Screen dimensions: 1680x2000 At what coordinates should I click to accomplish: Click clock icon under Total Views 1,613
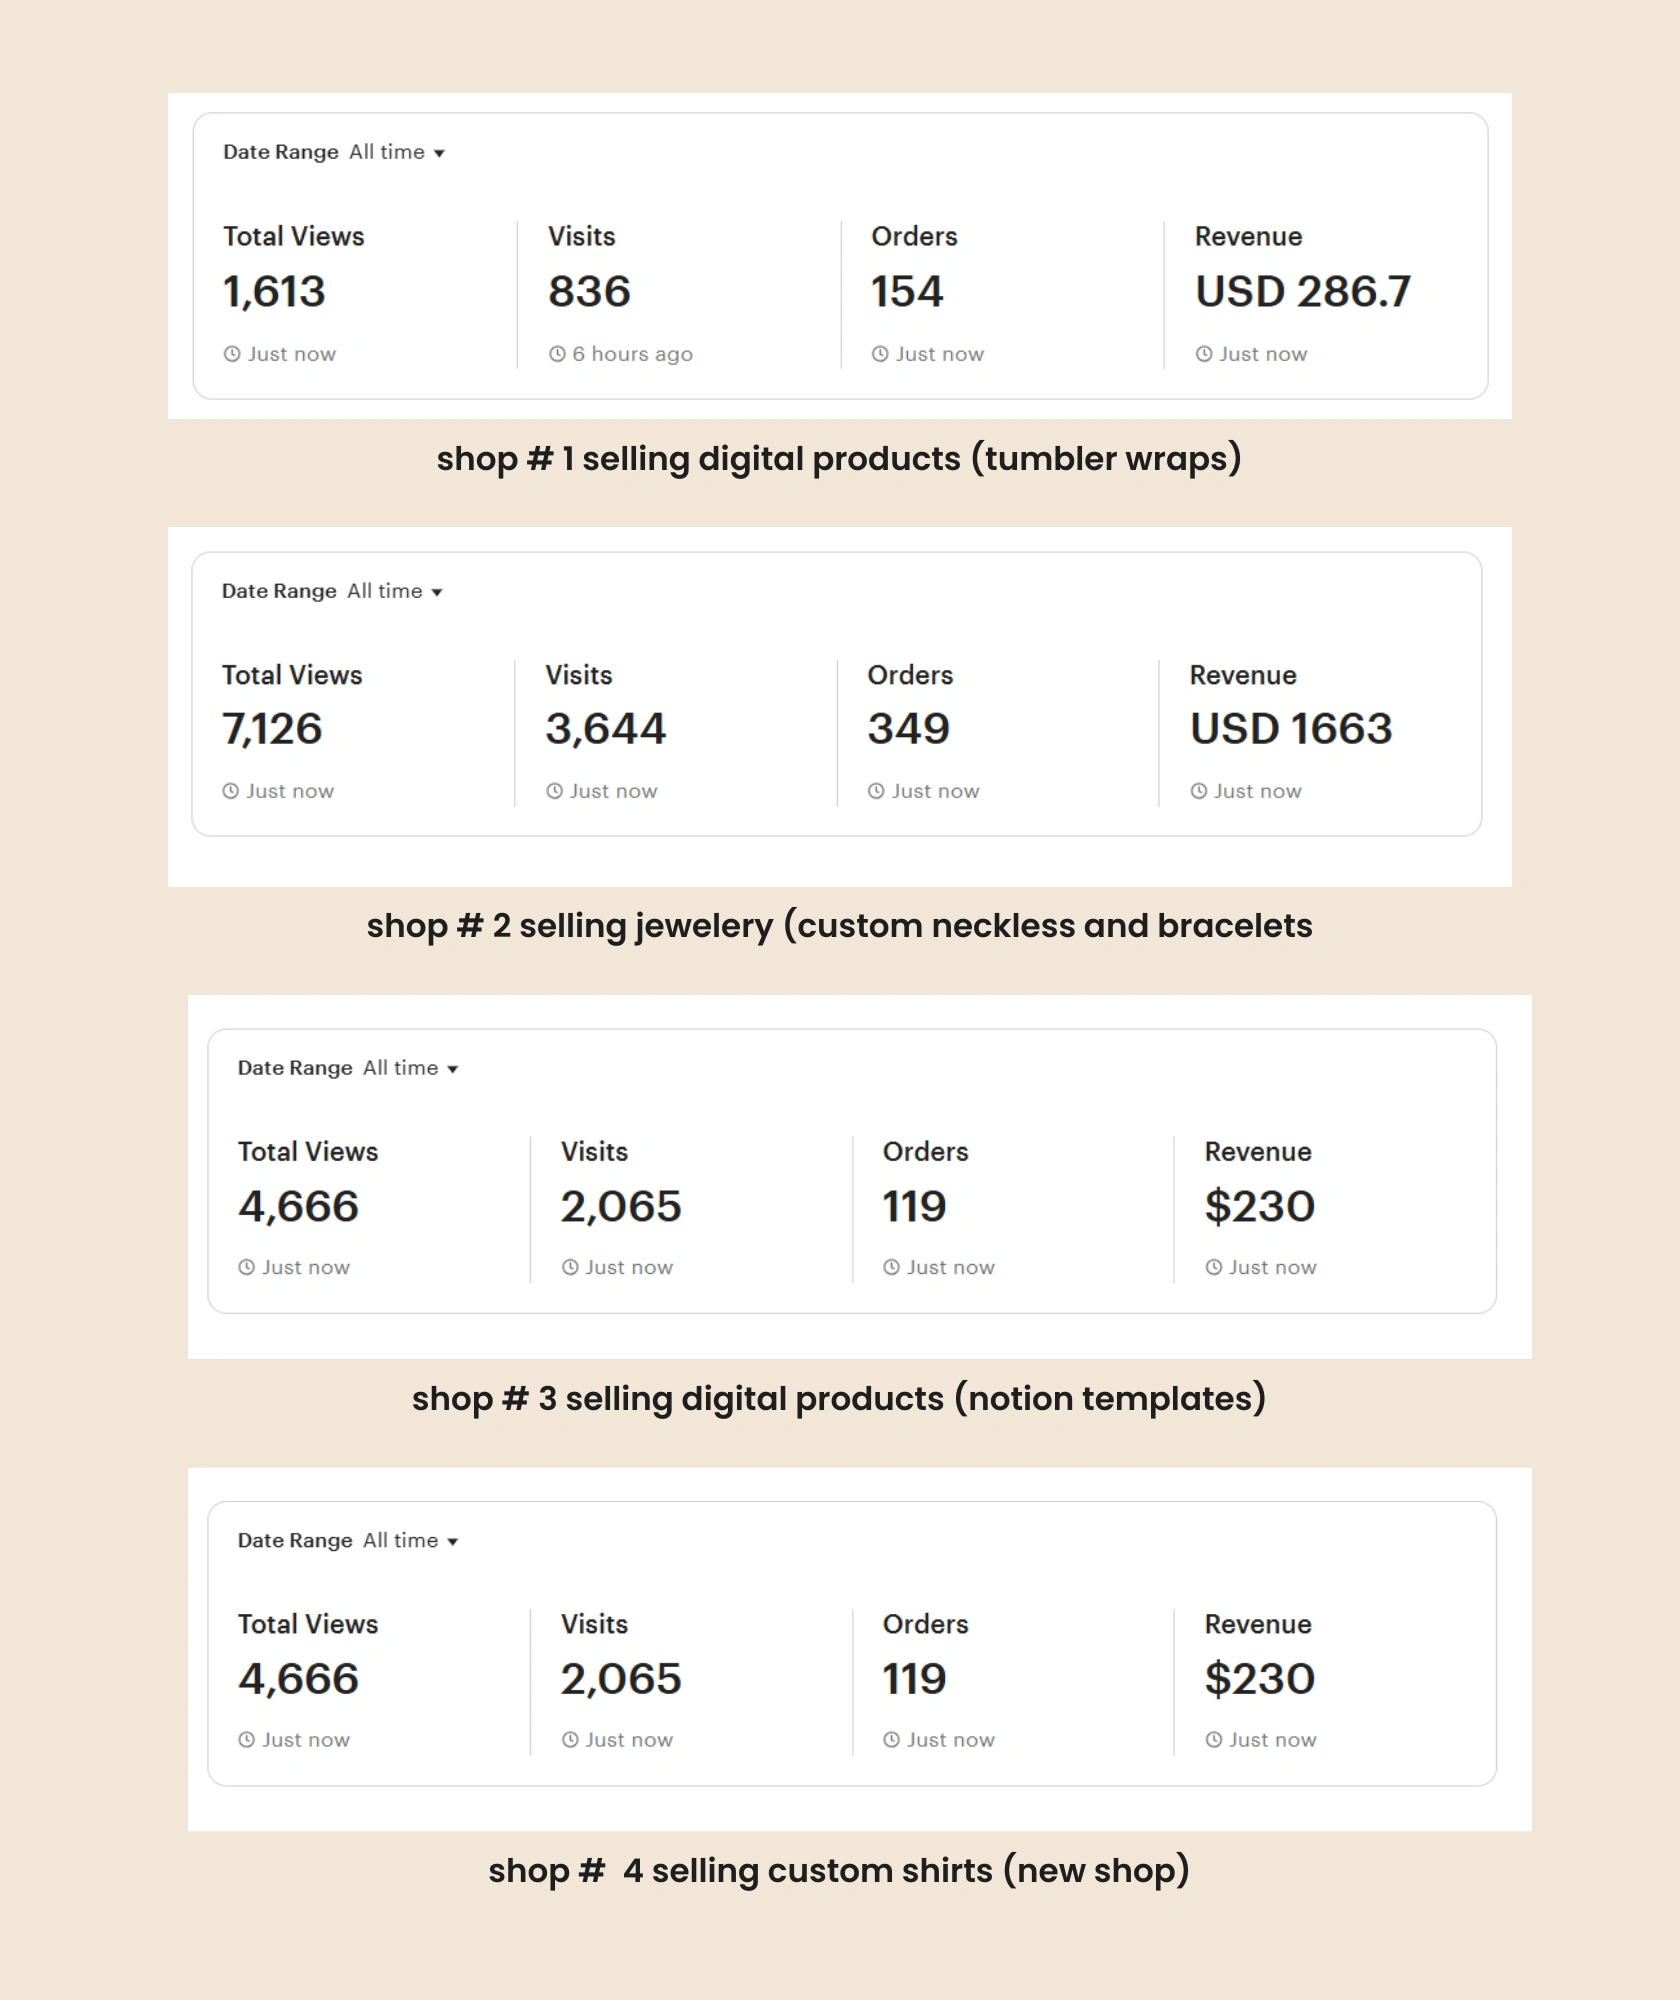pyautogui.click(x=232, y=354)
